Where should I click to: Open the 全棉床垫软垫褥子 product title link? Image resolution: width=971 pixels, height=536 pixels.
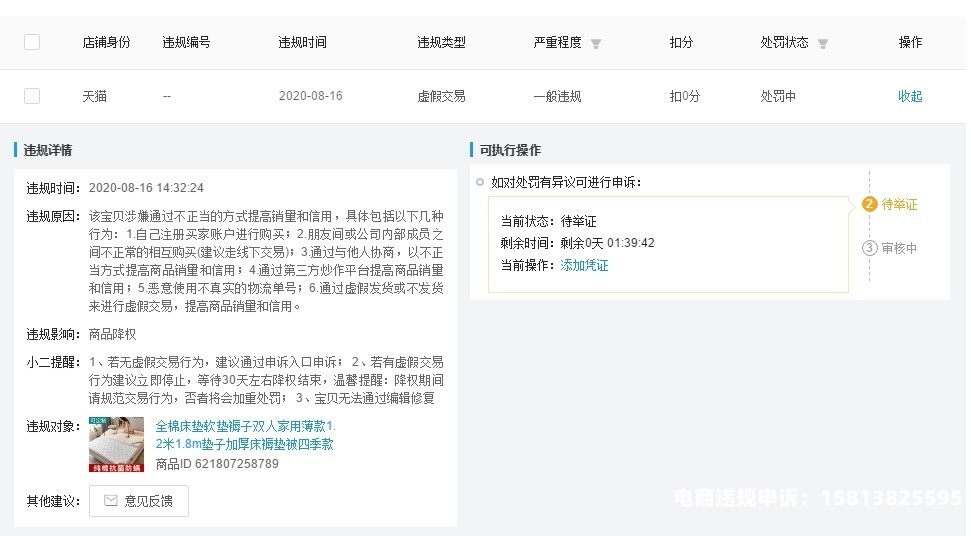245,434
